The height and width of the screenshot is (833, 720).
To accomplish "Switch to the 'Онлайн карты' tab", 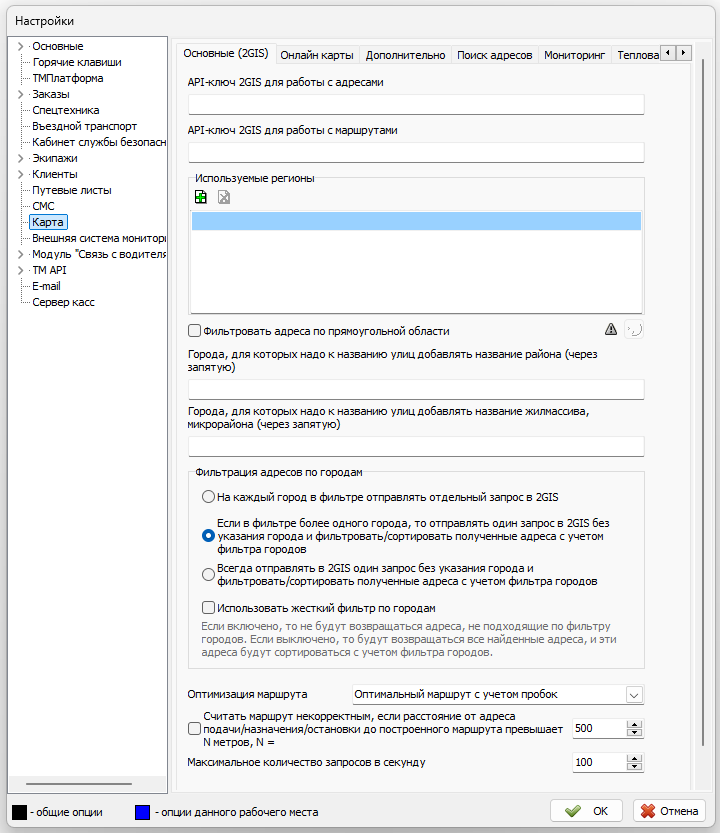I will coord(317,55).
